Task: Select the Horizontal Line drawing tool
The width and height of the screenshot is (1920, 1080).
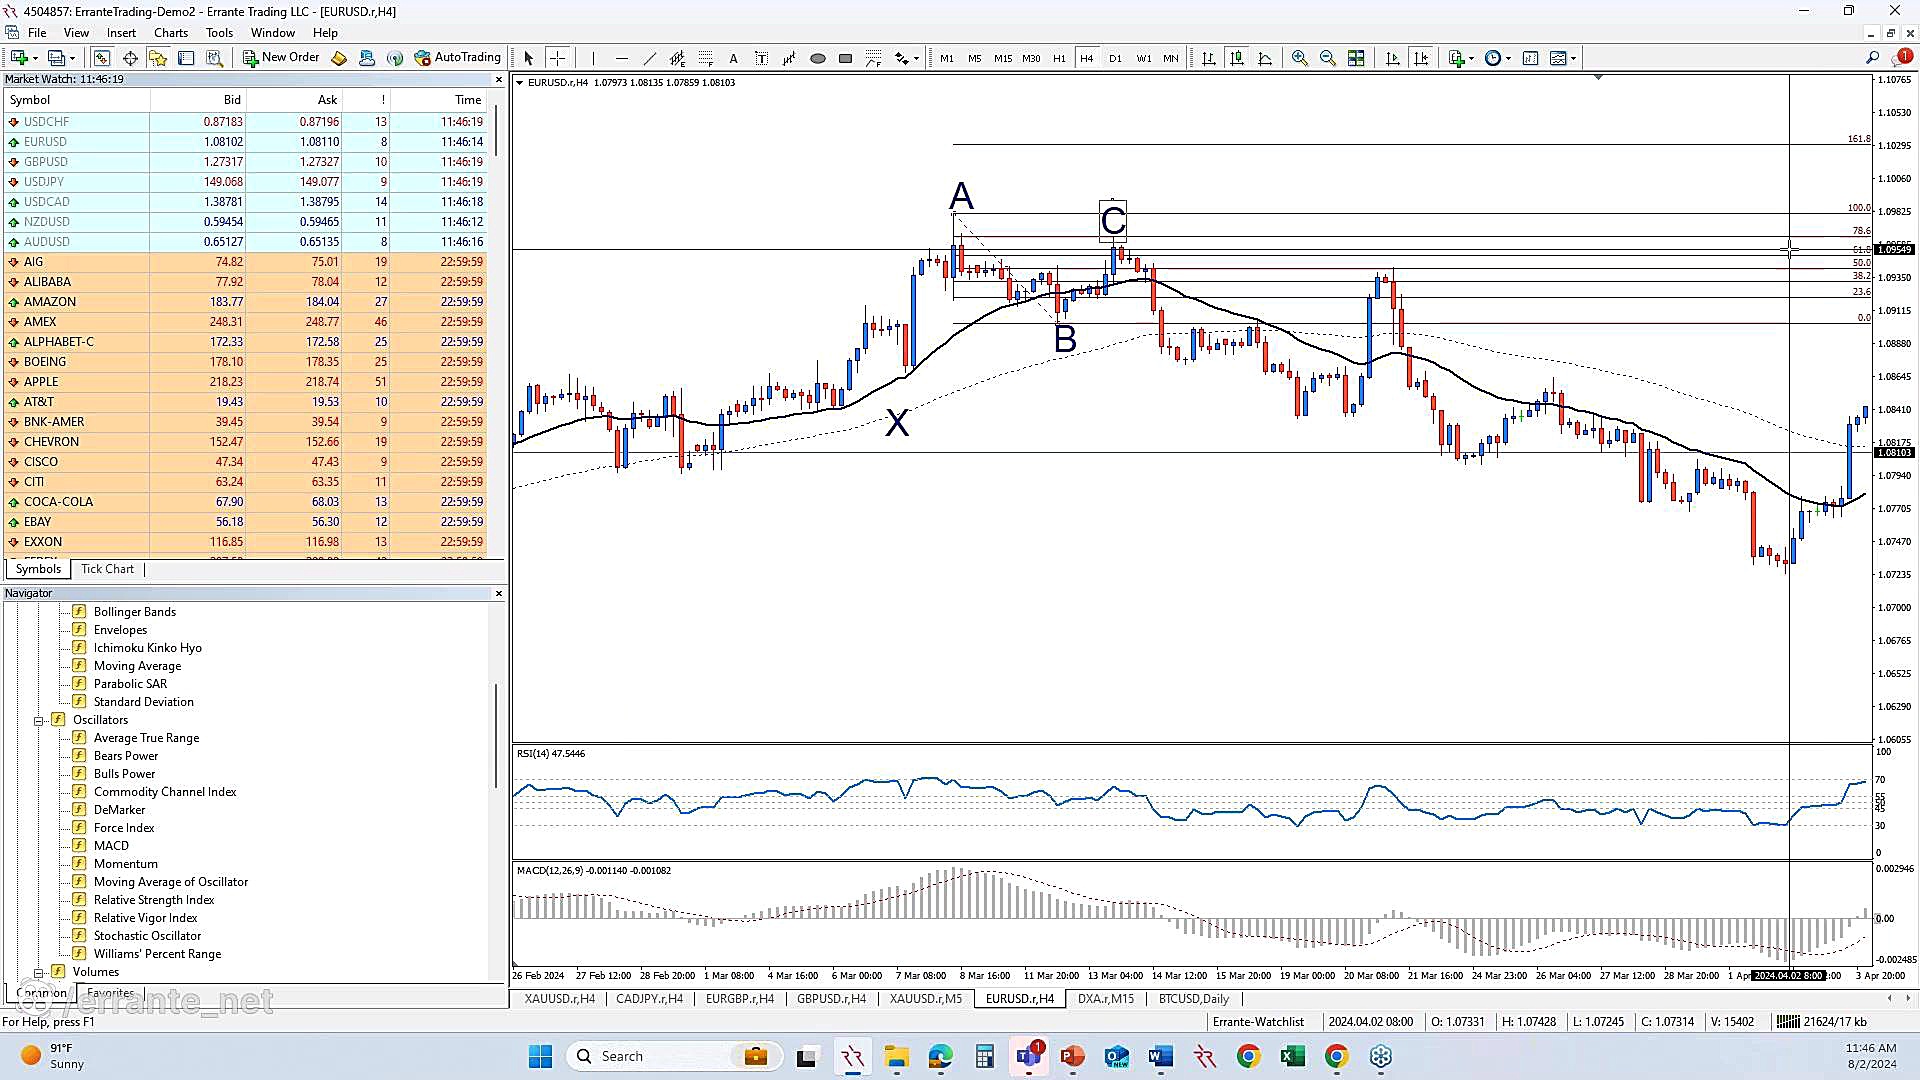Action: tap(621, 58)
